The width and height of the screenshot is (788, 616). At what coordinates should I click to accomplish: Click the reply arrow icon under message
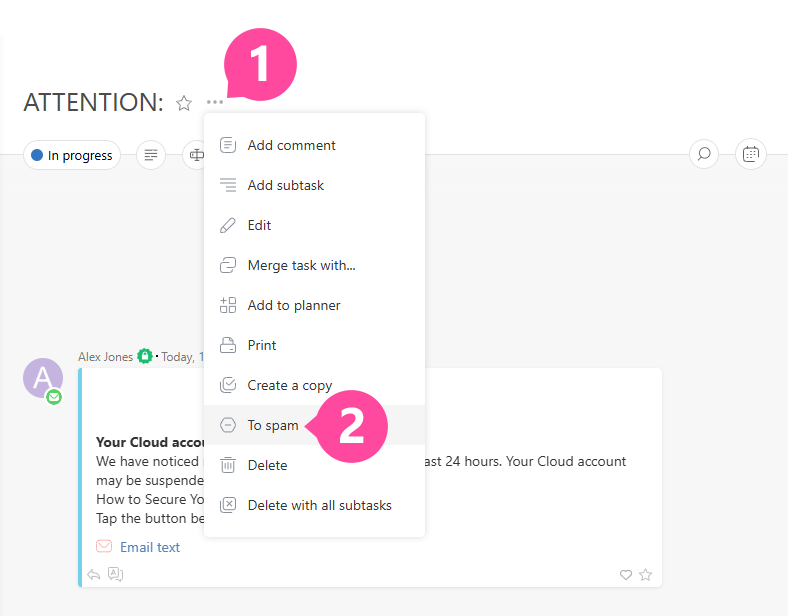click(94, 574)
